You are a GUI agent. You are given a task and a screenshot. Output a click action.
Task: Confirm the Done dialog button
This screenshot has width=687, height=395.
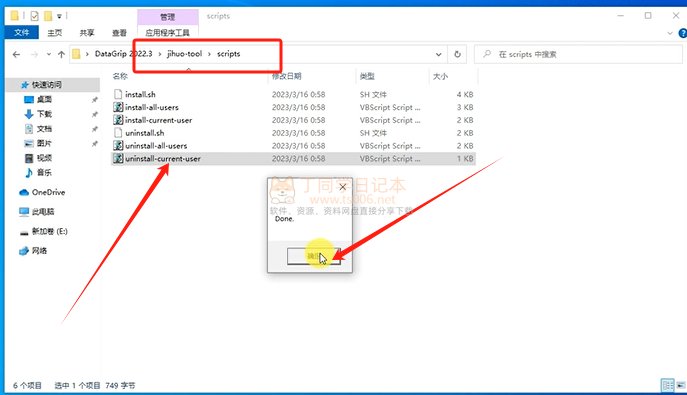[x=314, y=256]
